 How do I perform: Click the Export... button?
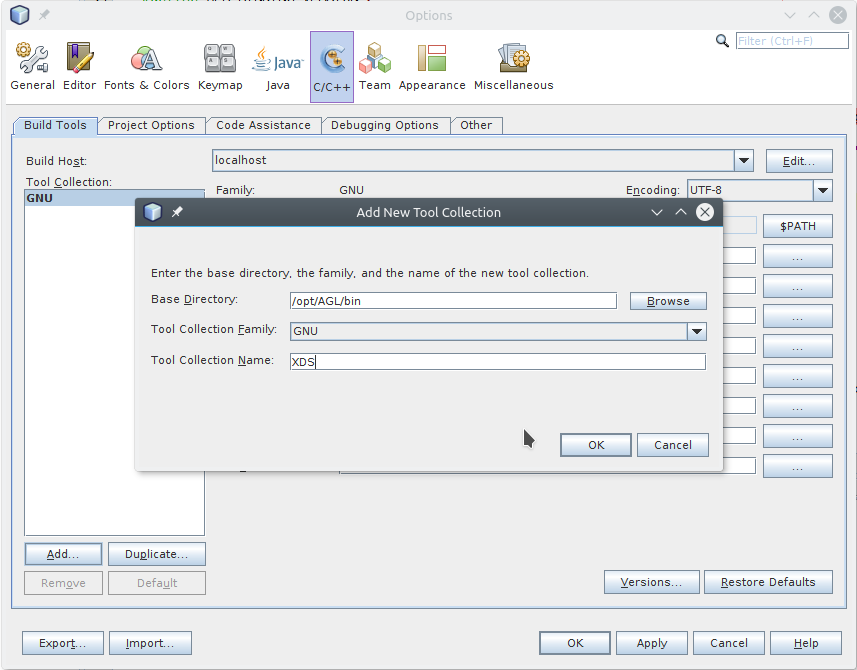coord(62,643)
